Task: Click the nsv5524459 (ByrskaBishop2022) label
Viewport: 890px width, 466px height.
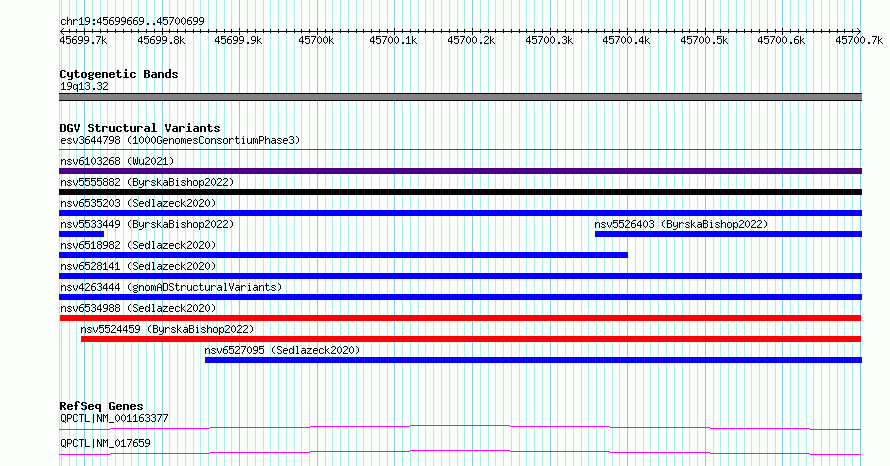Action: (x=167, y=329)
